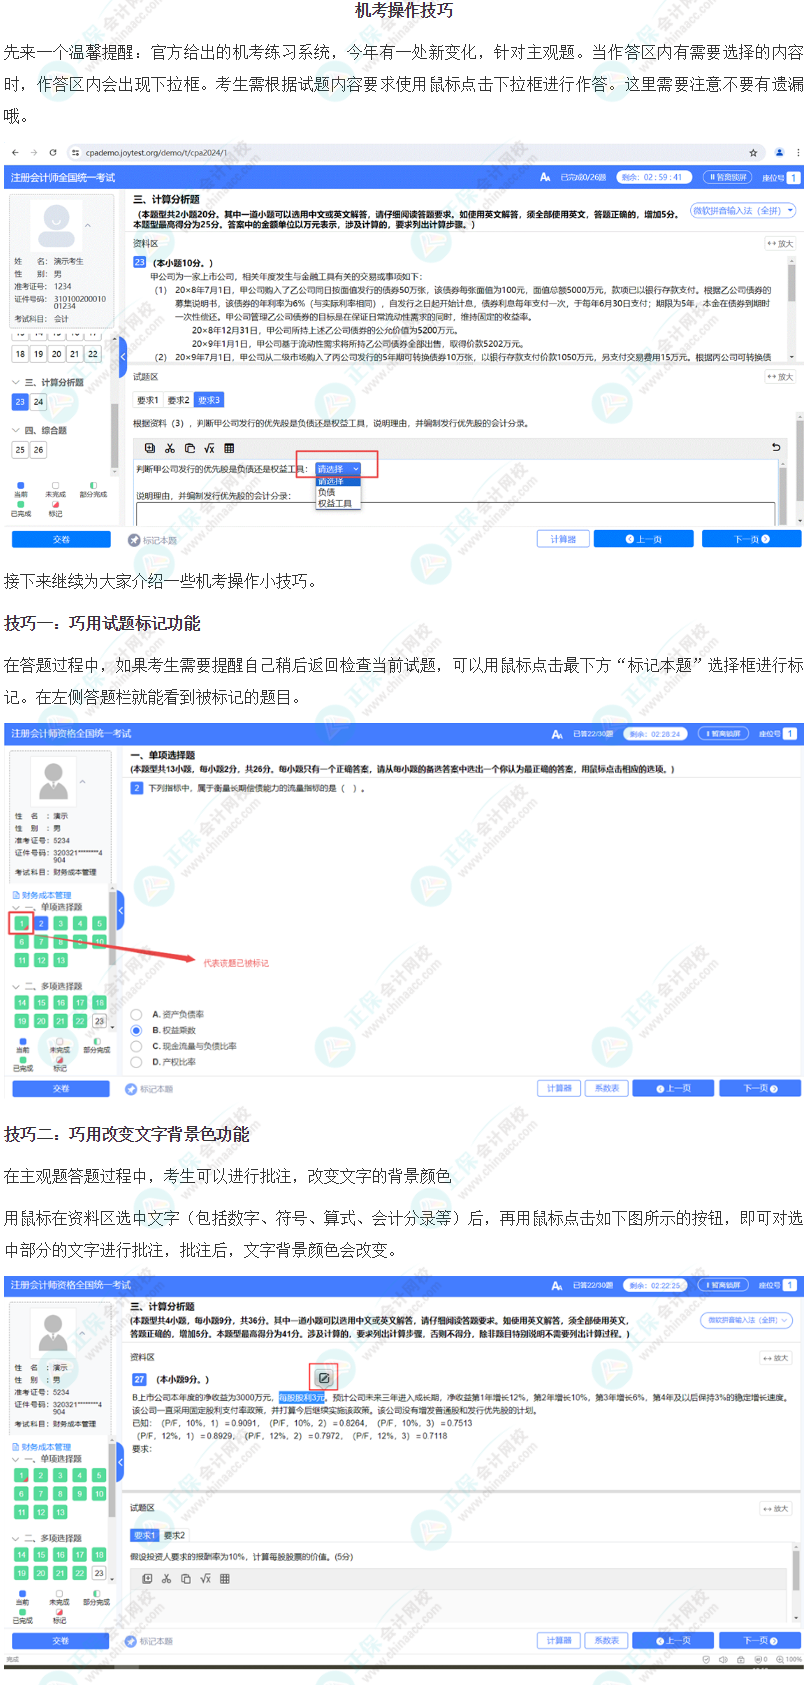Image resolution: width=808 pixels, height=1685 pixels.
Task: Adjust font size icon in second screenshot header
Action: pos(557,734)
